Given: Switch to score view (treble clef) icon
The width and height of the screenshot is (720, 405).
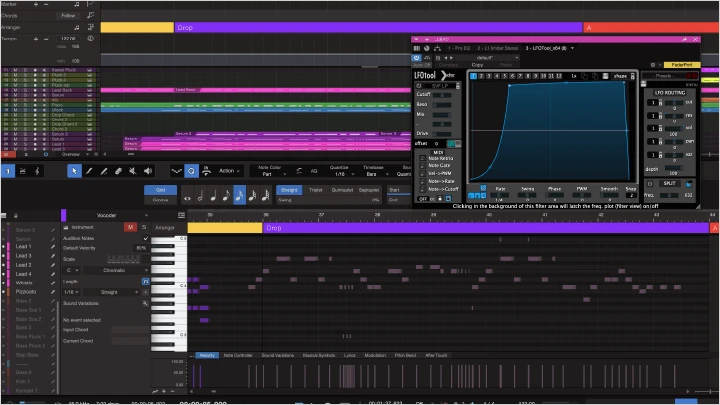Looking at the screenshot, I should point(37,171).
